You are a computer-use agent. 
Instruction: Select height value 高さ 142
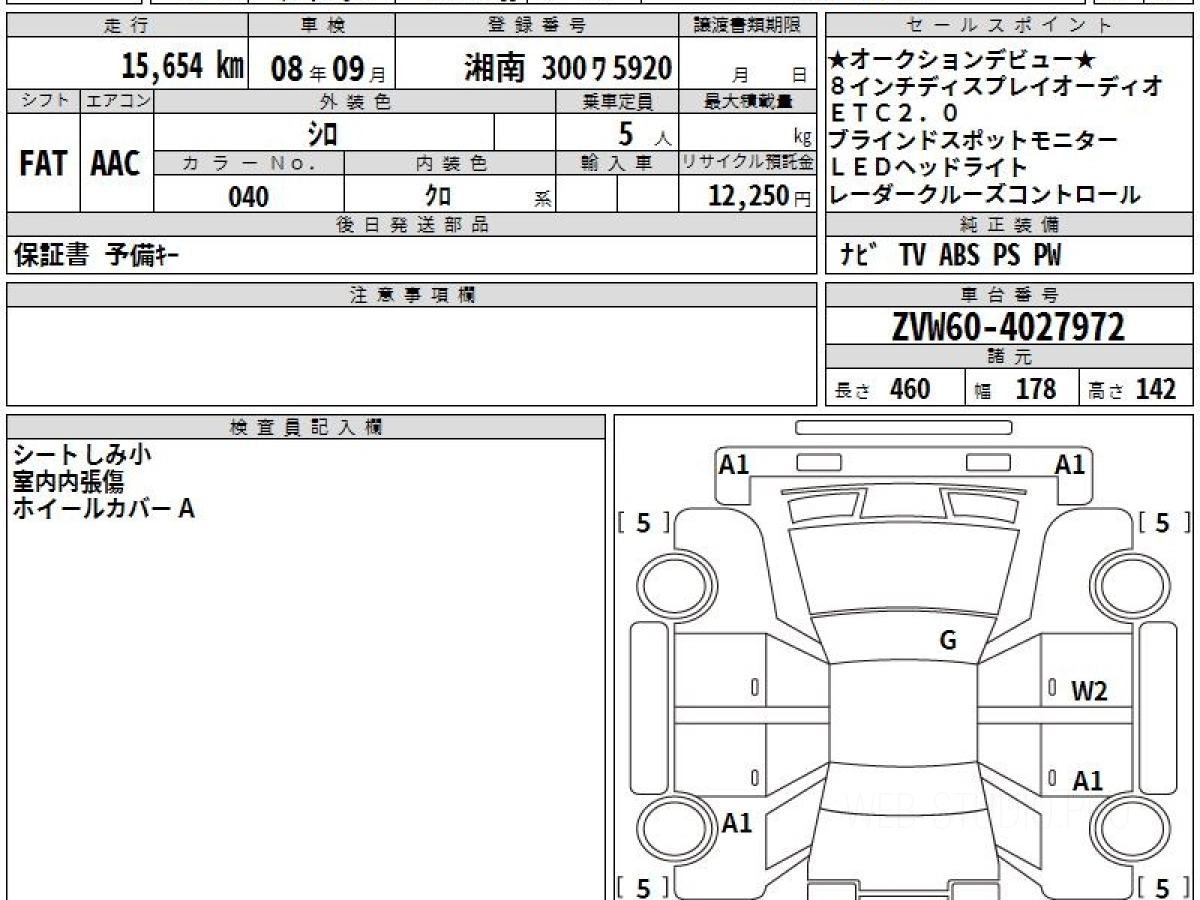coord(1132,389)
